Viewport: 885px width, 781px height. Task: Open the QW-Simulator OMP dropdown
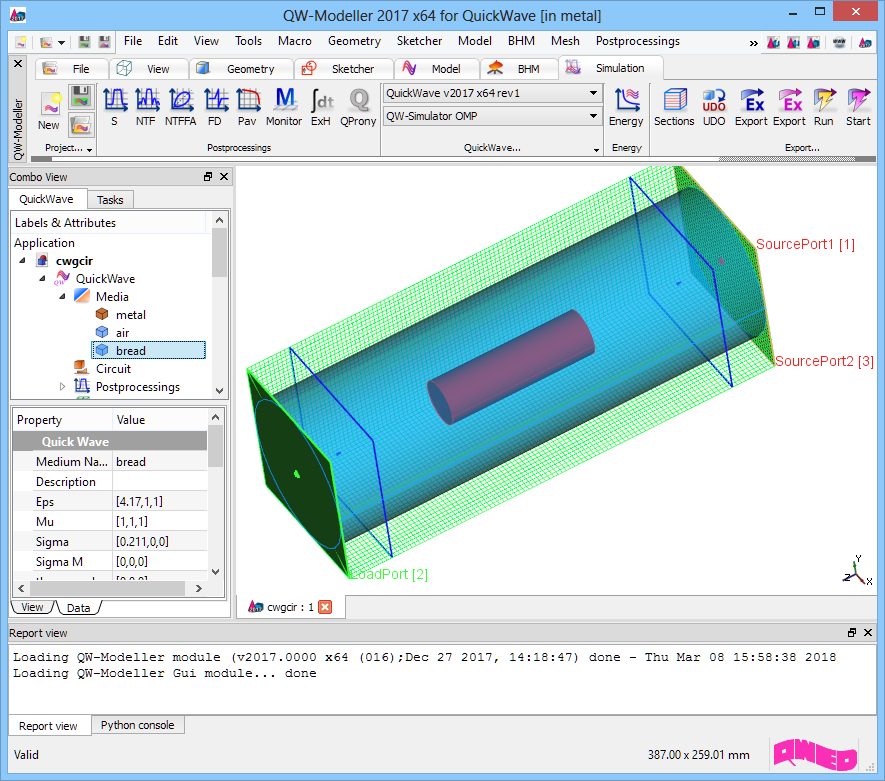pos(593,117)
